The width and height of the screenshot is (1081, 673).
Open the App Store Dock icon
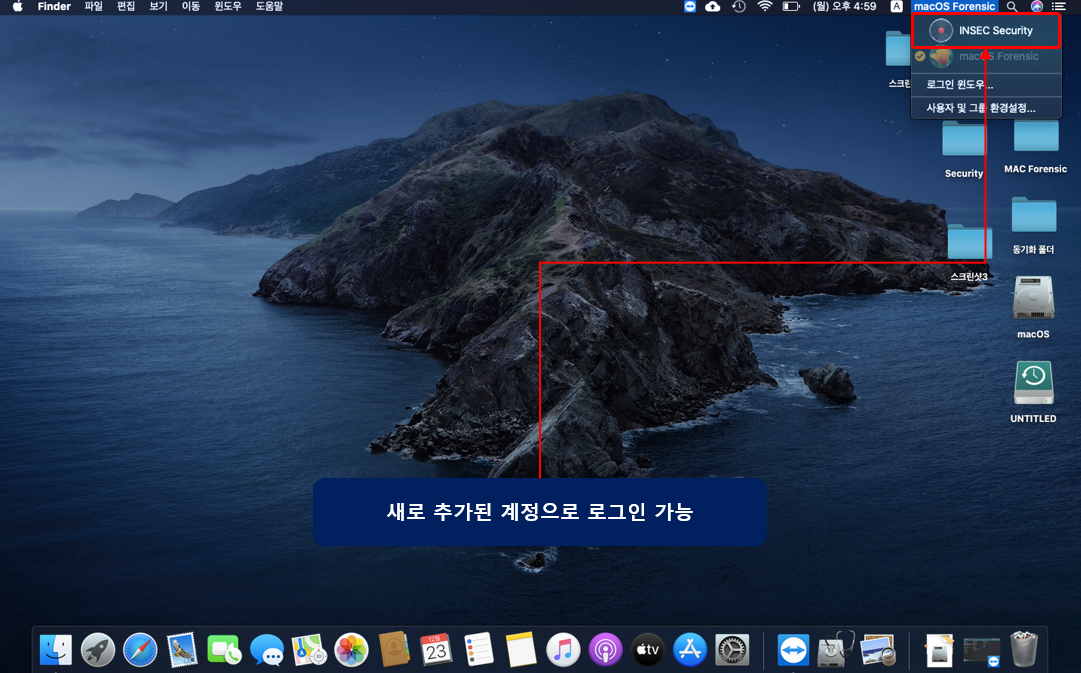click(x=690, y=650)
